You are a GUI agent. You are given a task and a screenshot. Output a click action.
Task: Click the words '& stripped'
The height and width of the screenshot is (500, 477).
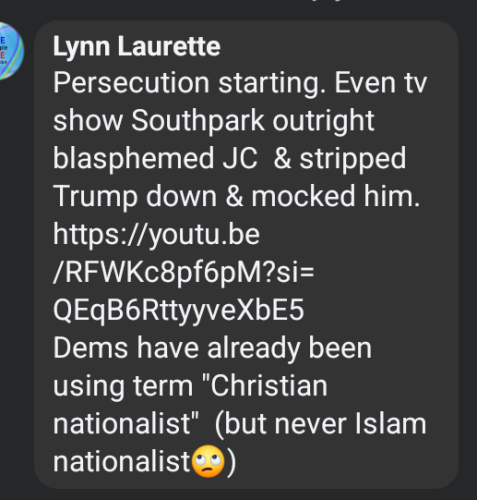pyautogui.click(x=340, y=158)
